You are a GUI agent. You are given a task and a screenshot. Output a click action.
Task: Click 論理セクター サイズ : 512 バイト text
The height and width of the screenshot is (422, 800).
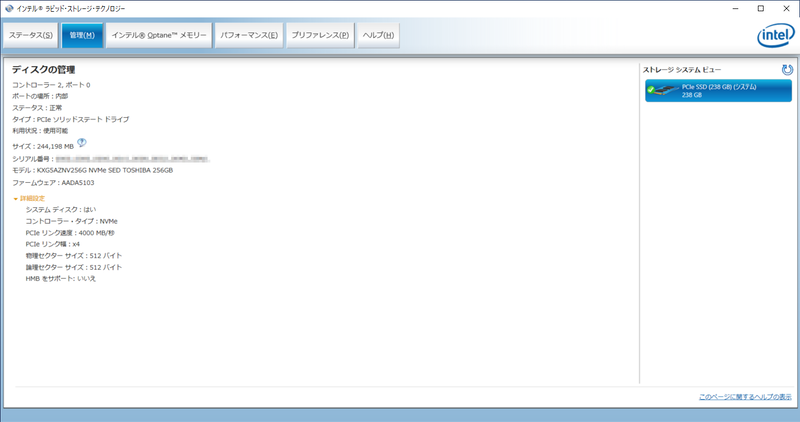tap(74, 267)
